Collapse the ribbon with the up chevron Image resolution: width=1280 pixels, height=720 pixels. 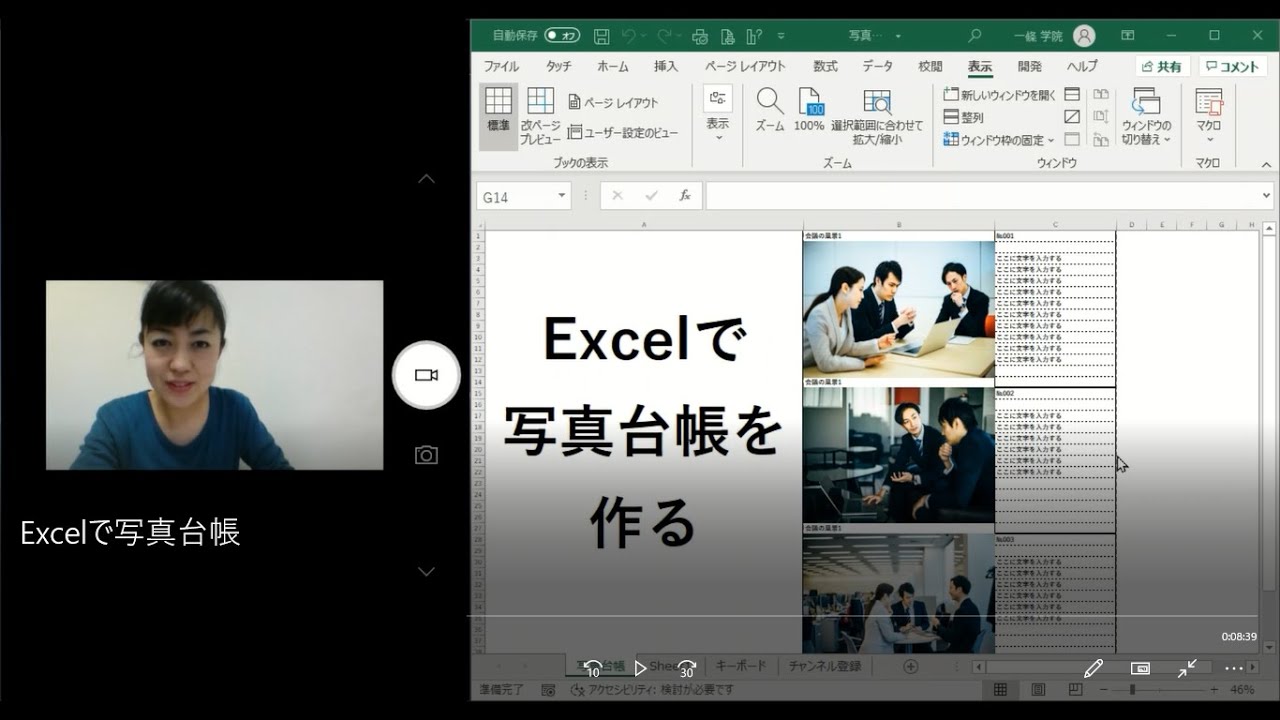coord(1266,164)
